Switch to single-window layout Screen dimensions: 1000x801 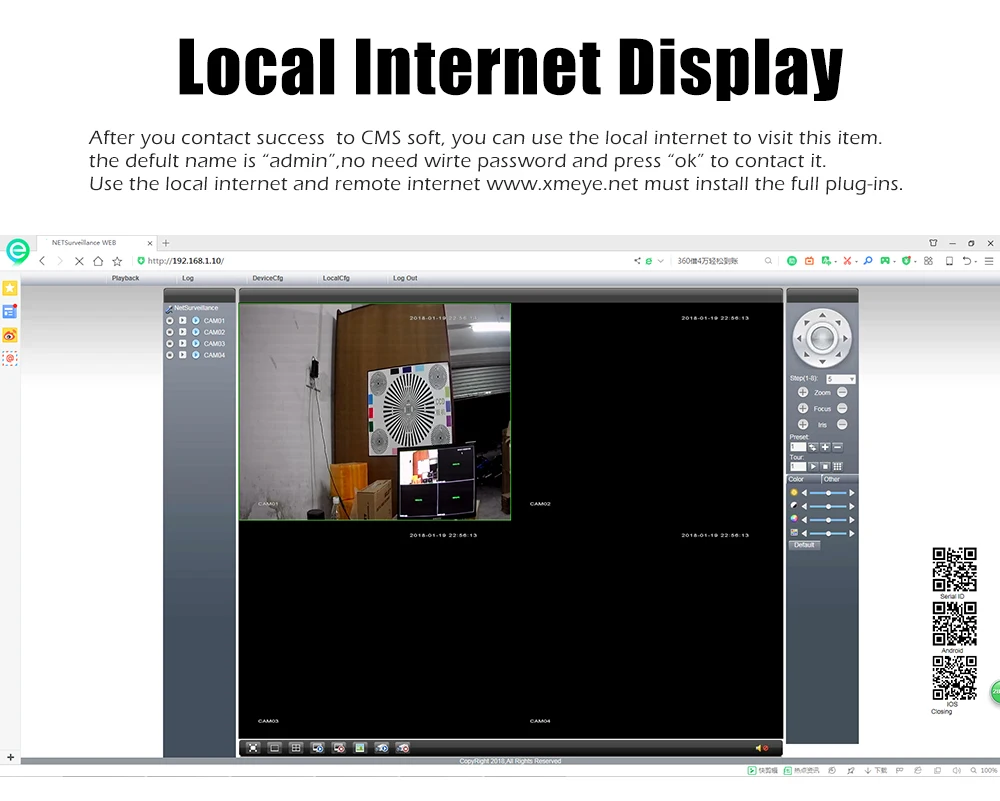click(275, 748)
